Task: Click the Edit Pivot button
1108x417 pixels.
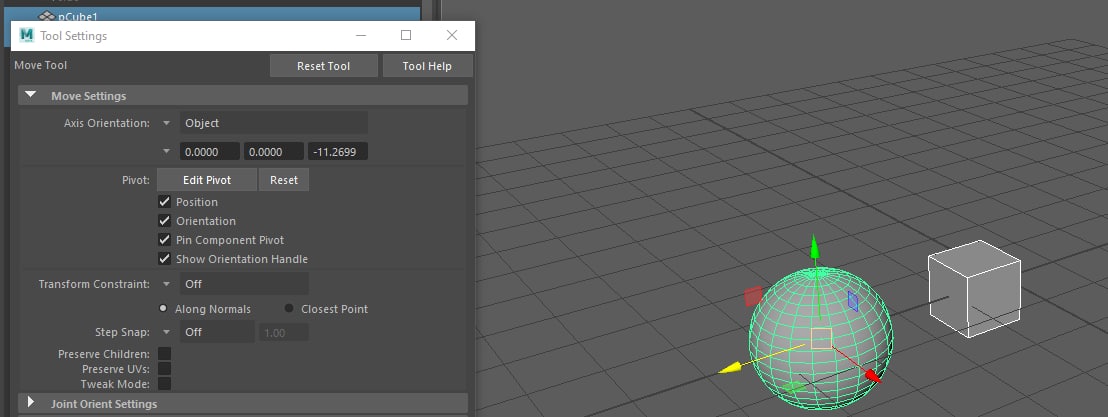Action: [207, 180]
